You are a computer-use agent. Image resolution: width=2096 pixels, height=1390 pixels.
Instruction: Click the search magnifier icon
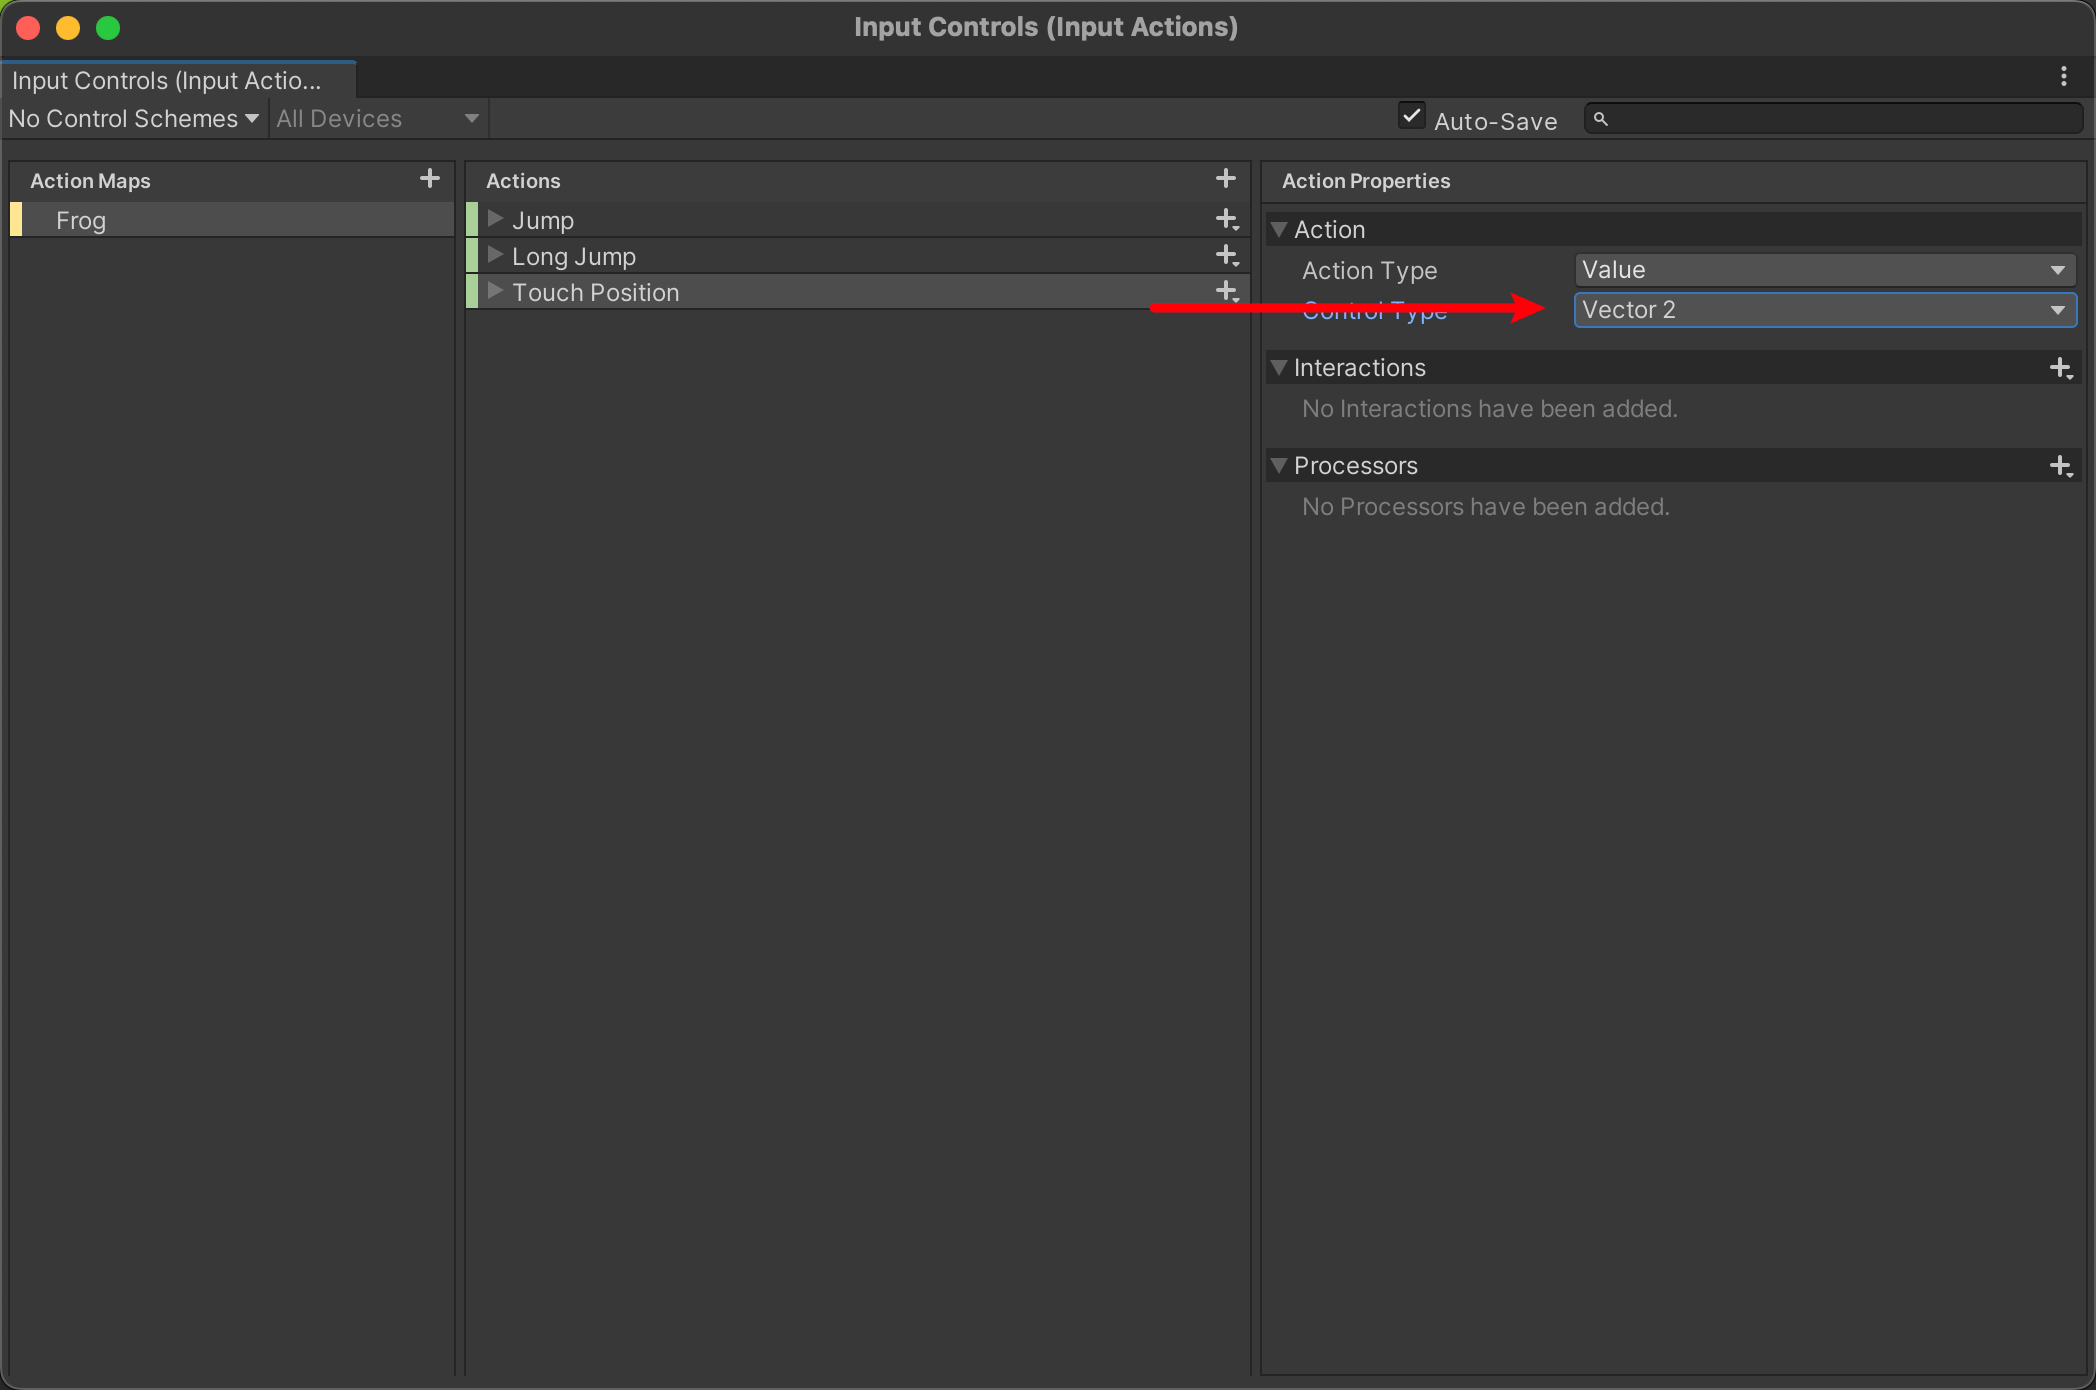coord(1601,119)
